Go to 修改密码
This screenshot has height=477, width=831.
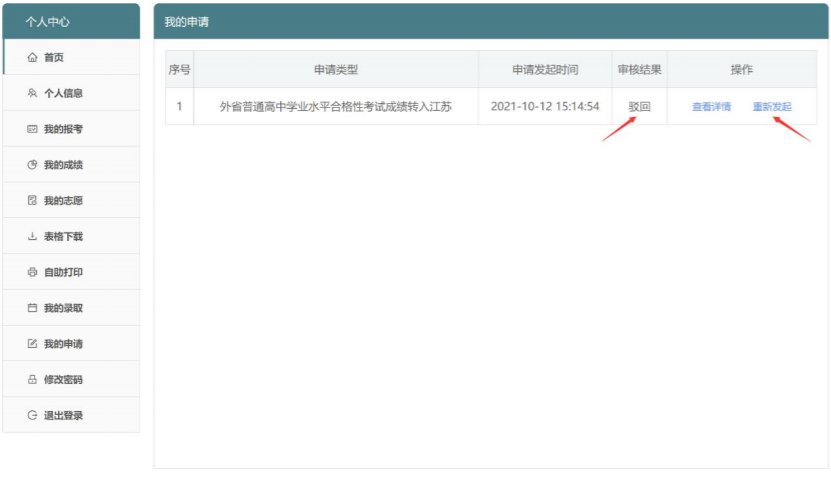tap(72, 379)
